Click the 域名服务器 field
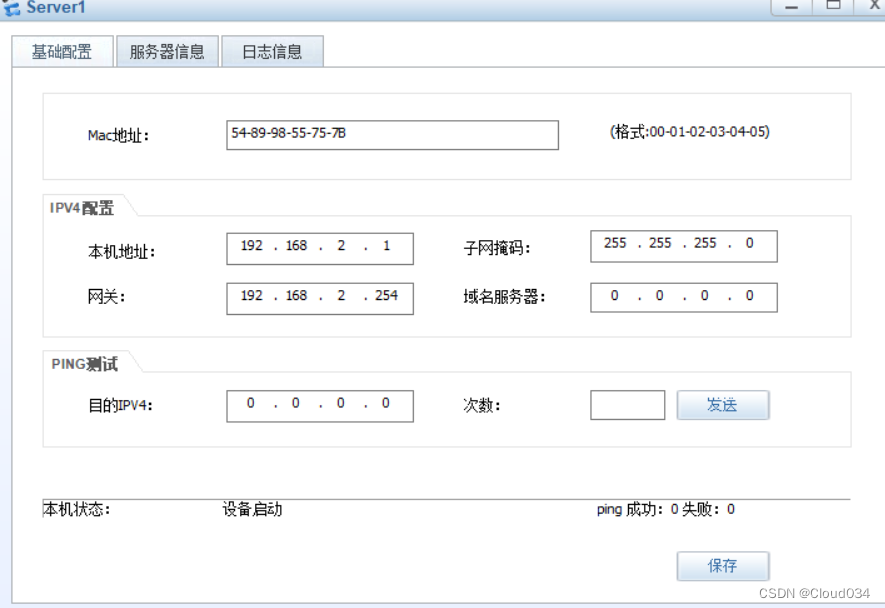The height and width of the screenshot is (608, 885). (684, 298)
